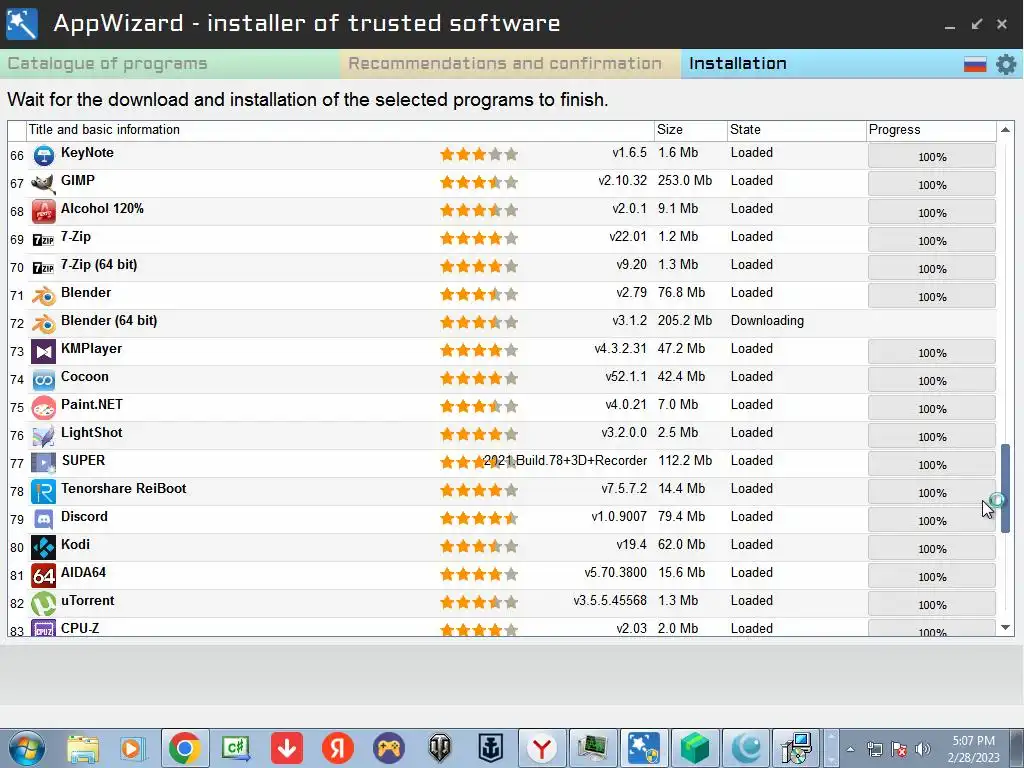1024x768 pixels.
Task: Click the Discord 100% progress bar
Action: [x=932, y=520]
